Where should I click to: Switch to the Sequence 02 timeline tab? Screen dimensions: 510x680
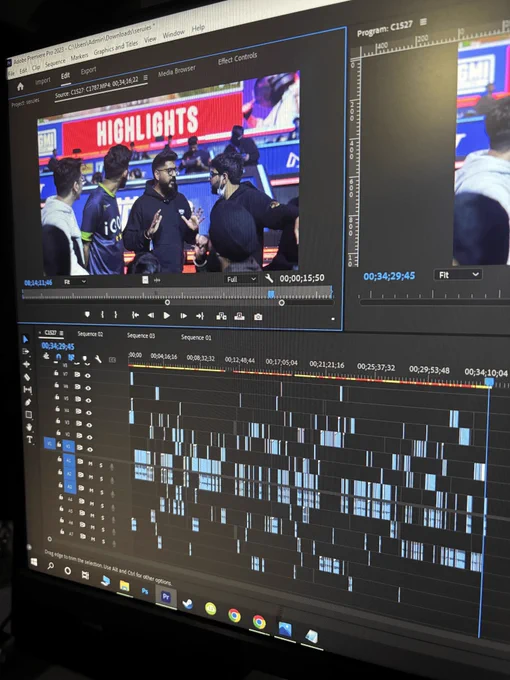coord(90,334)
